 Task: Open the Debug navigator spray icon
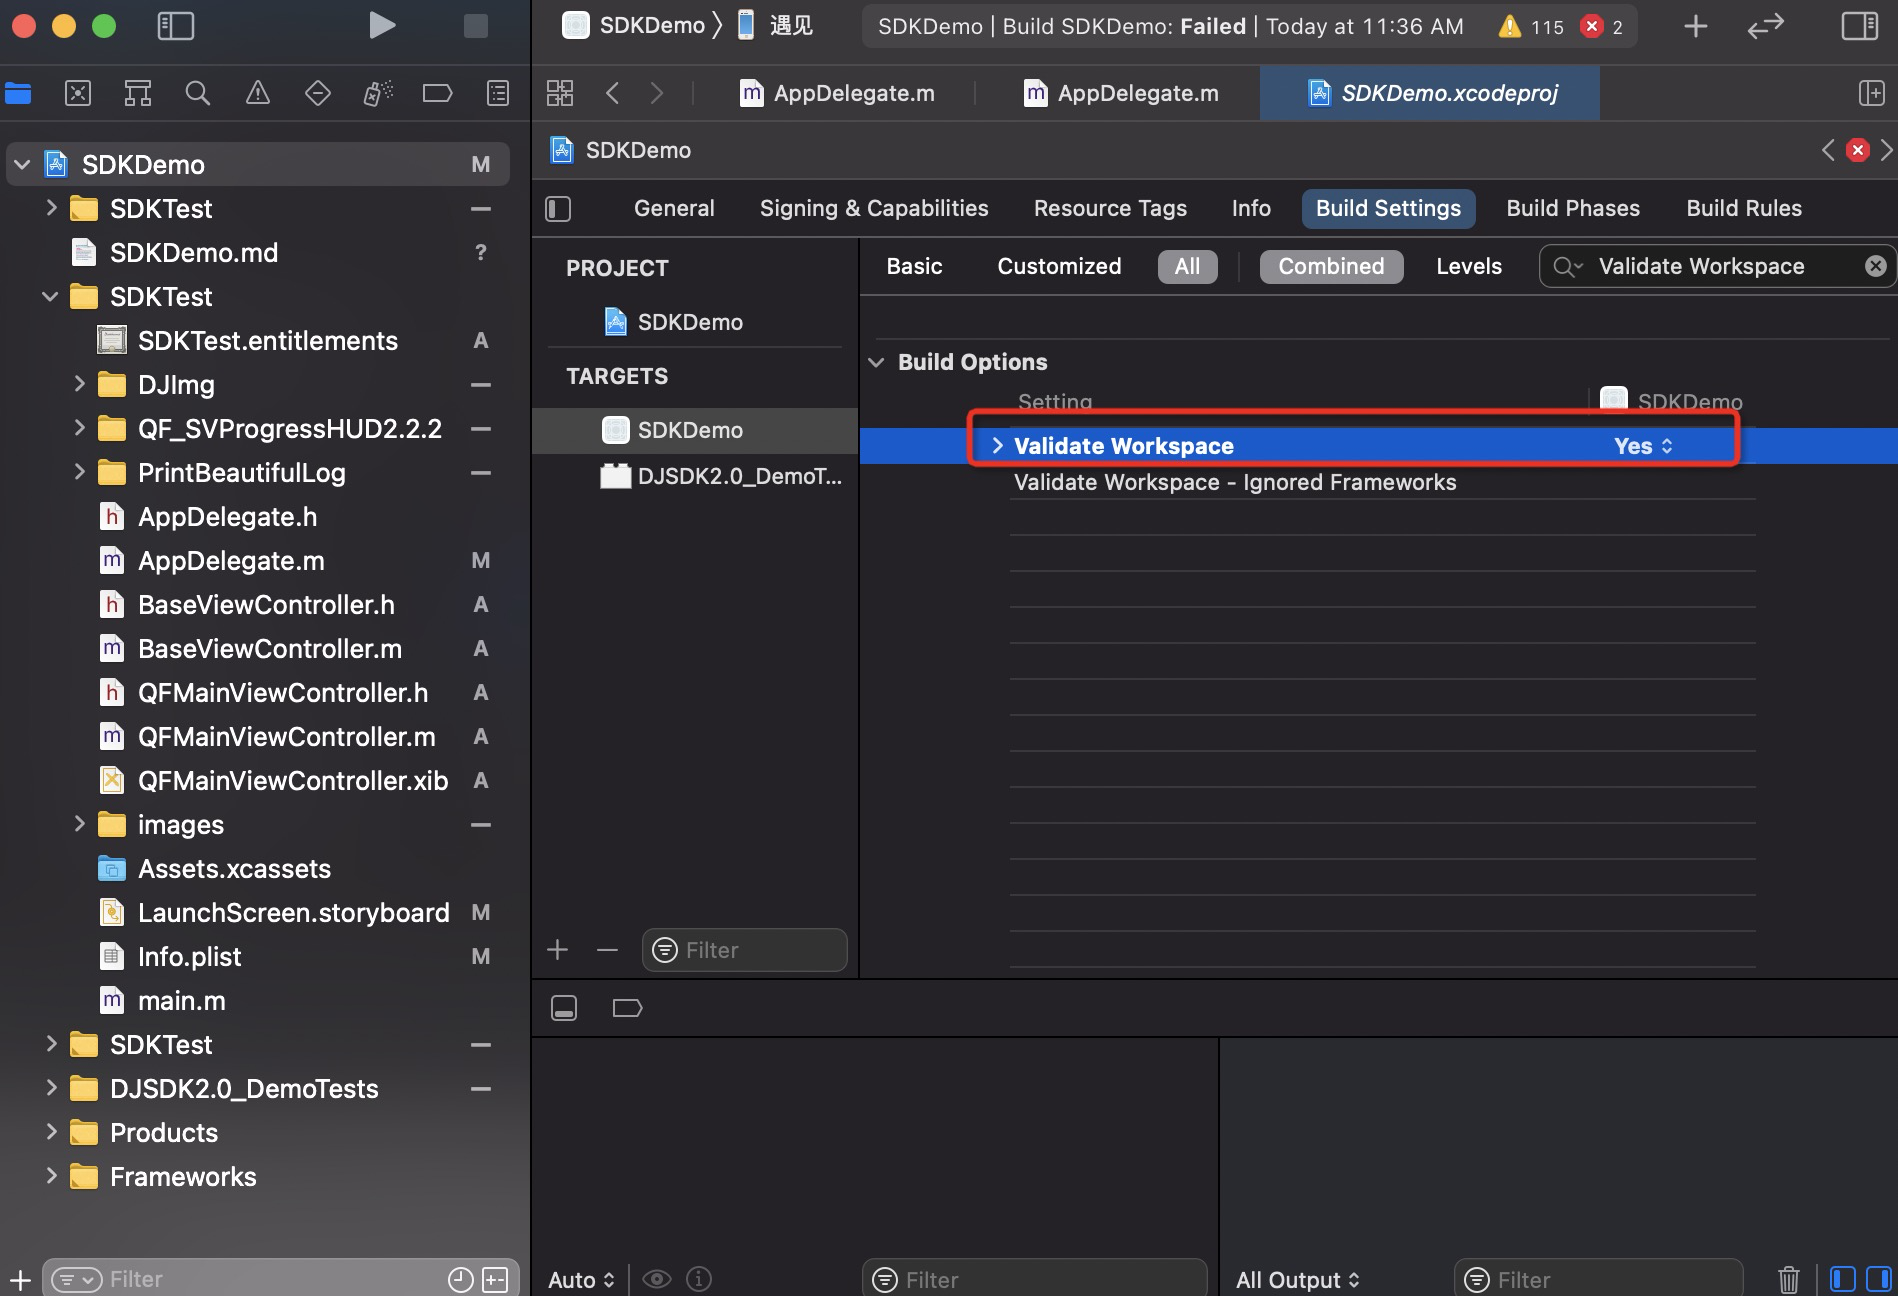tap(378, 94)
